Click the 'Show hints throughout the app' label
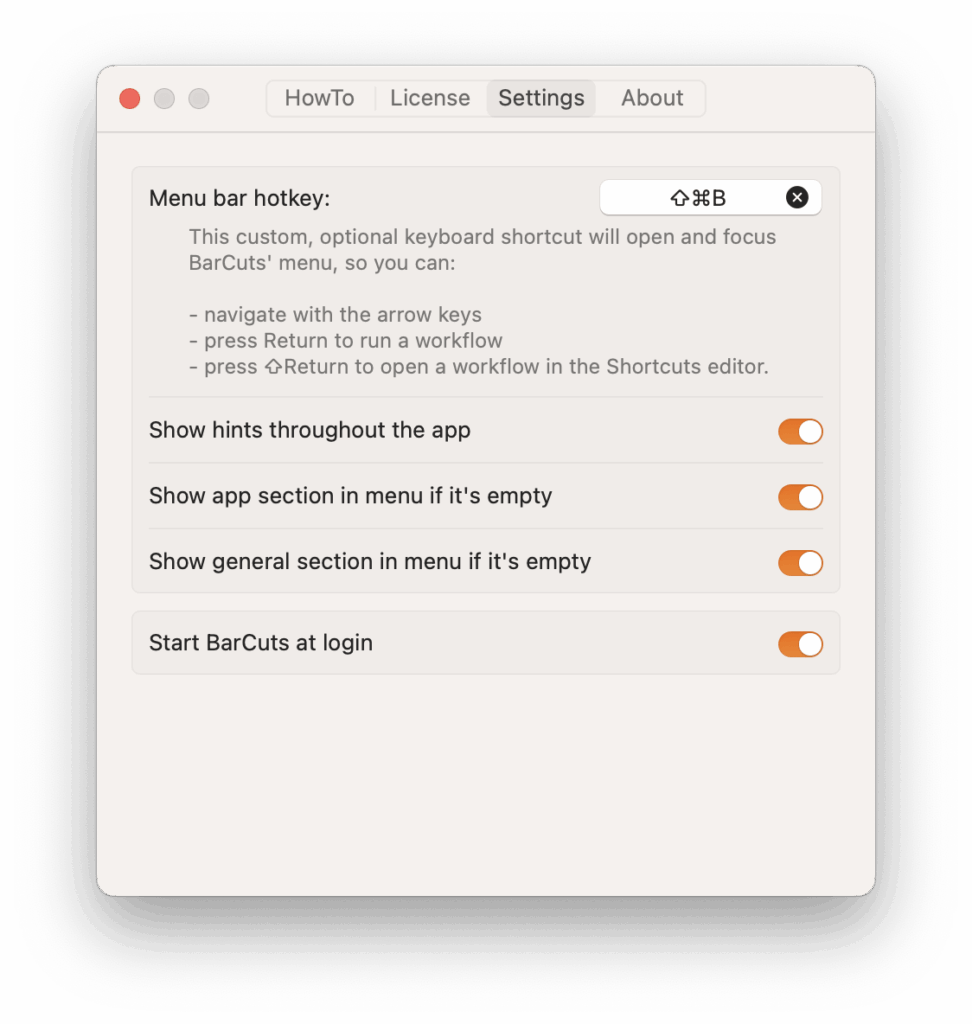The width and height of the screenshot is (972, 1024). coord(310,430)
